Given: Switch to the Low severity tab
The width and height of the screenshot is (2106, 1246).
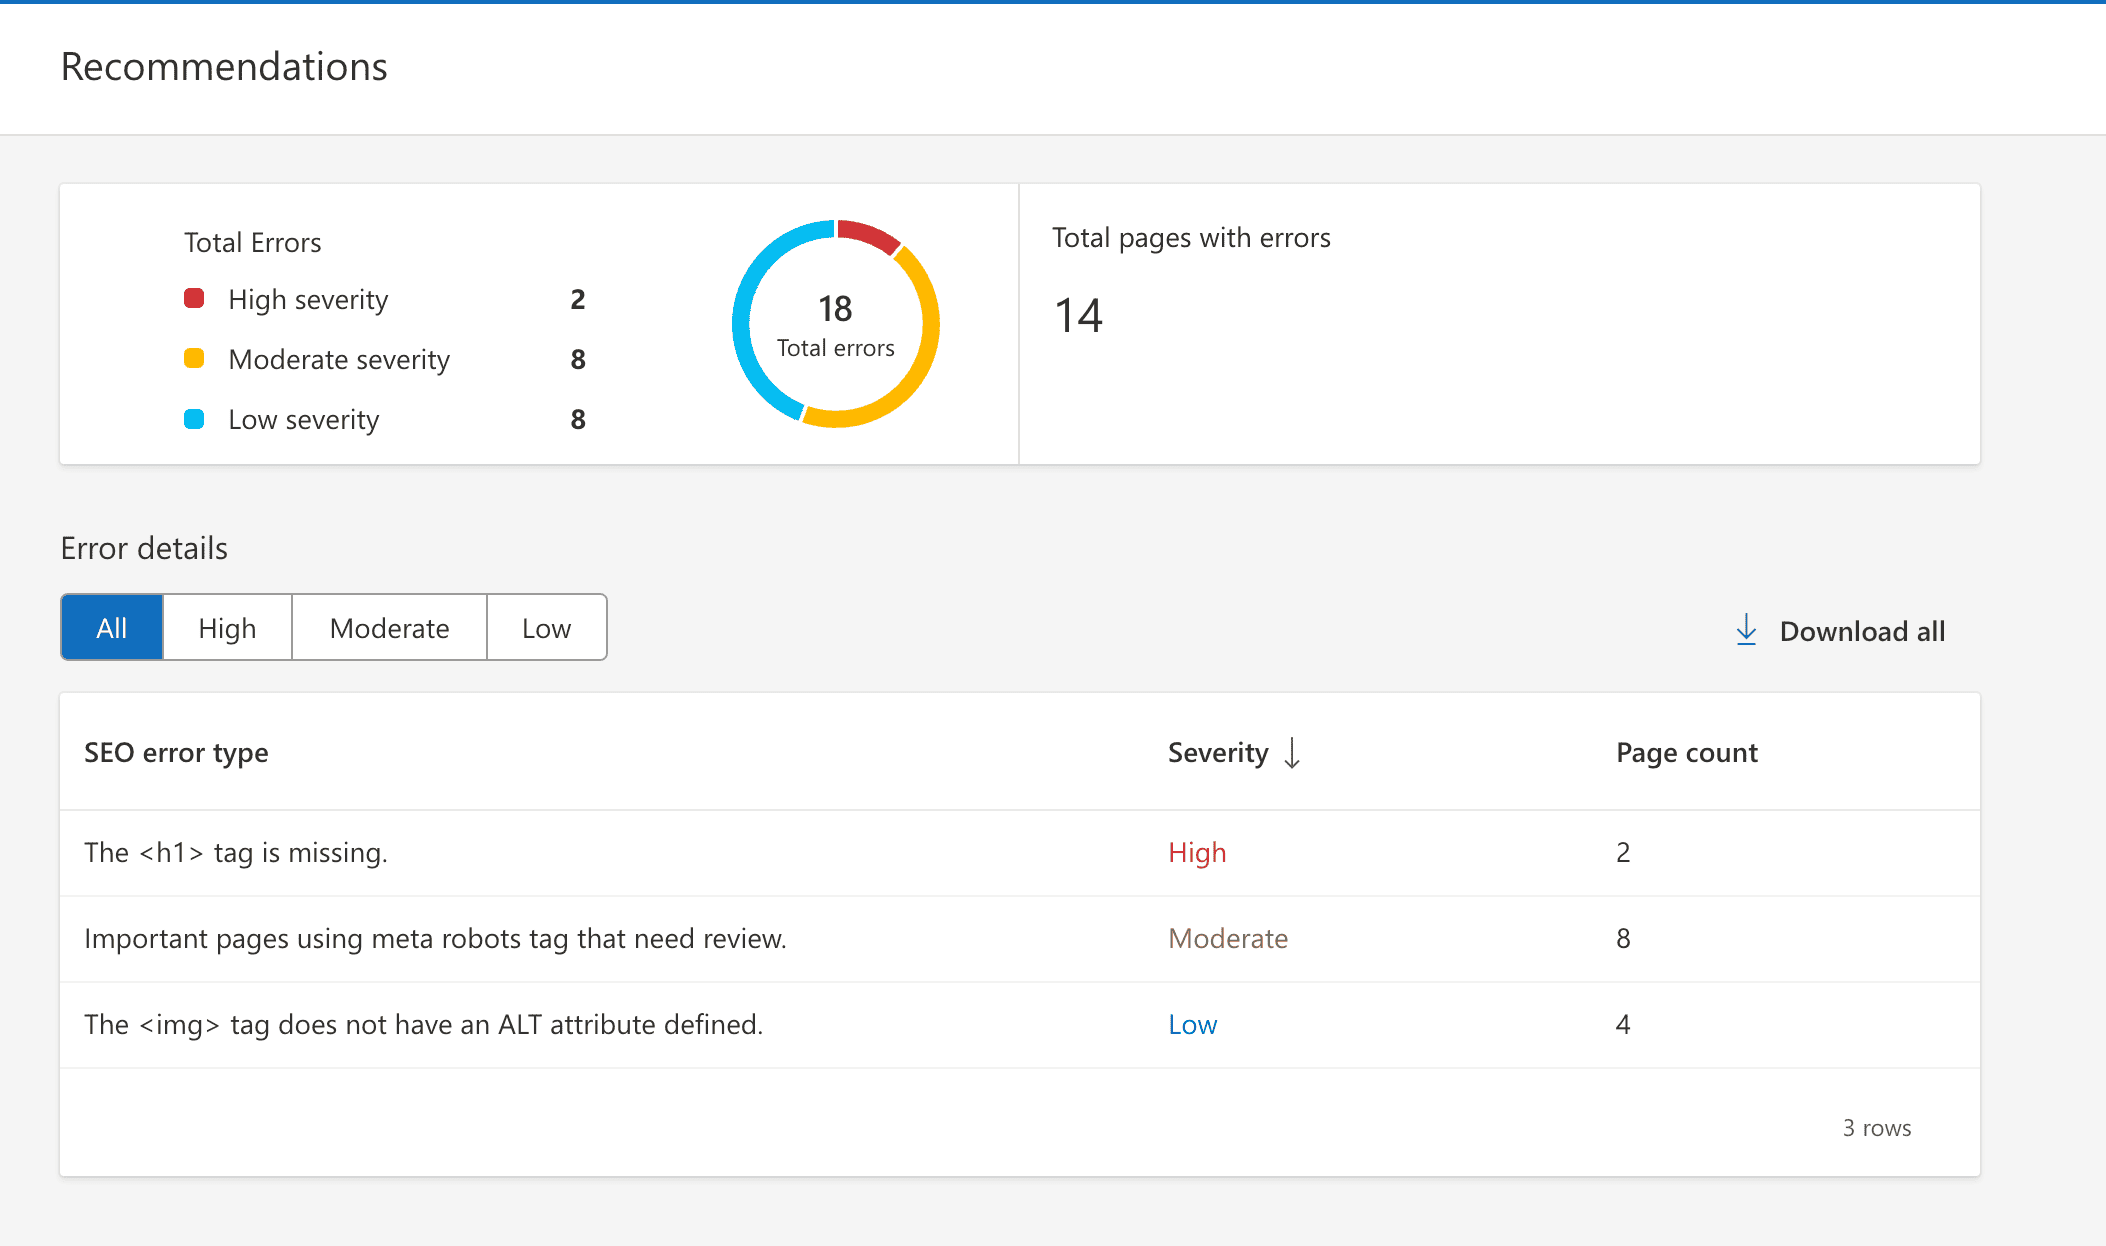Looking at the screenshot, I should [546, 628].
